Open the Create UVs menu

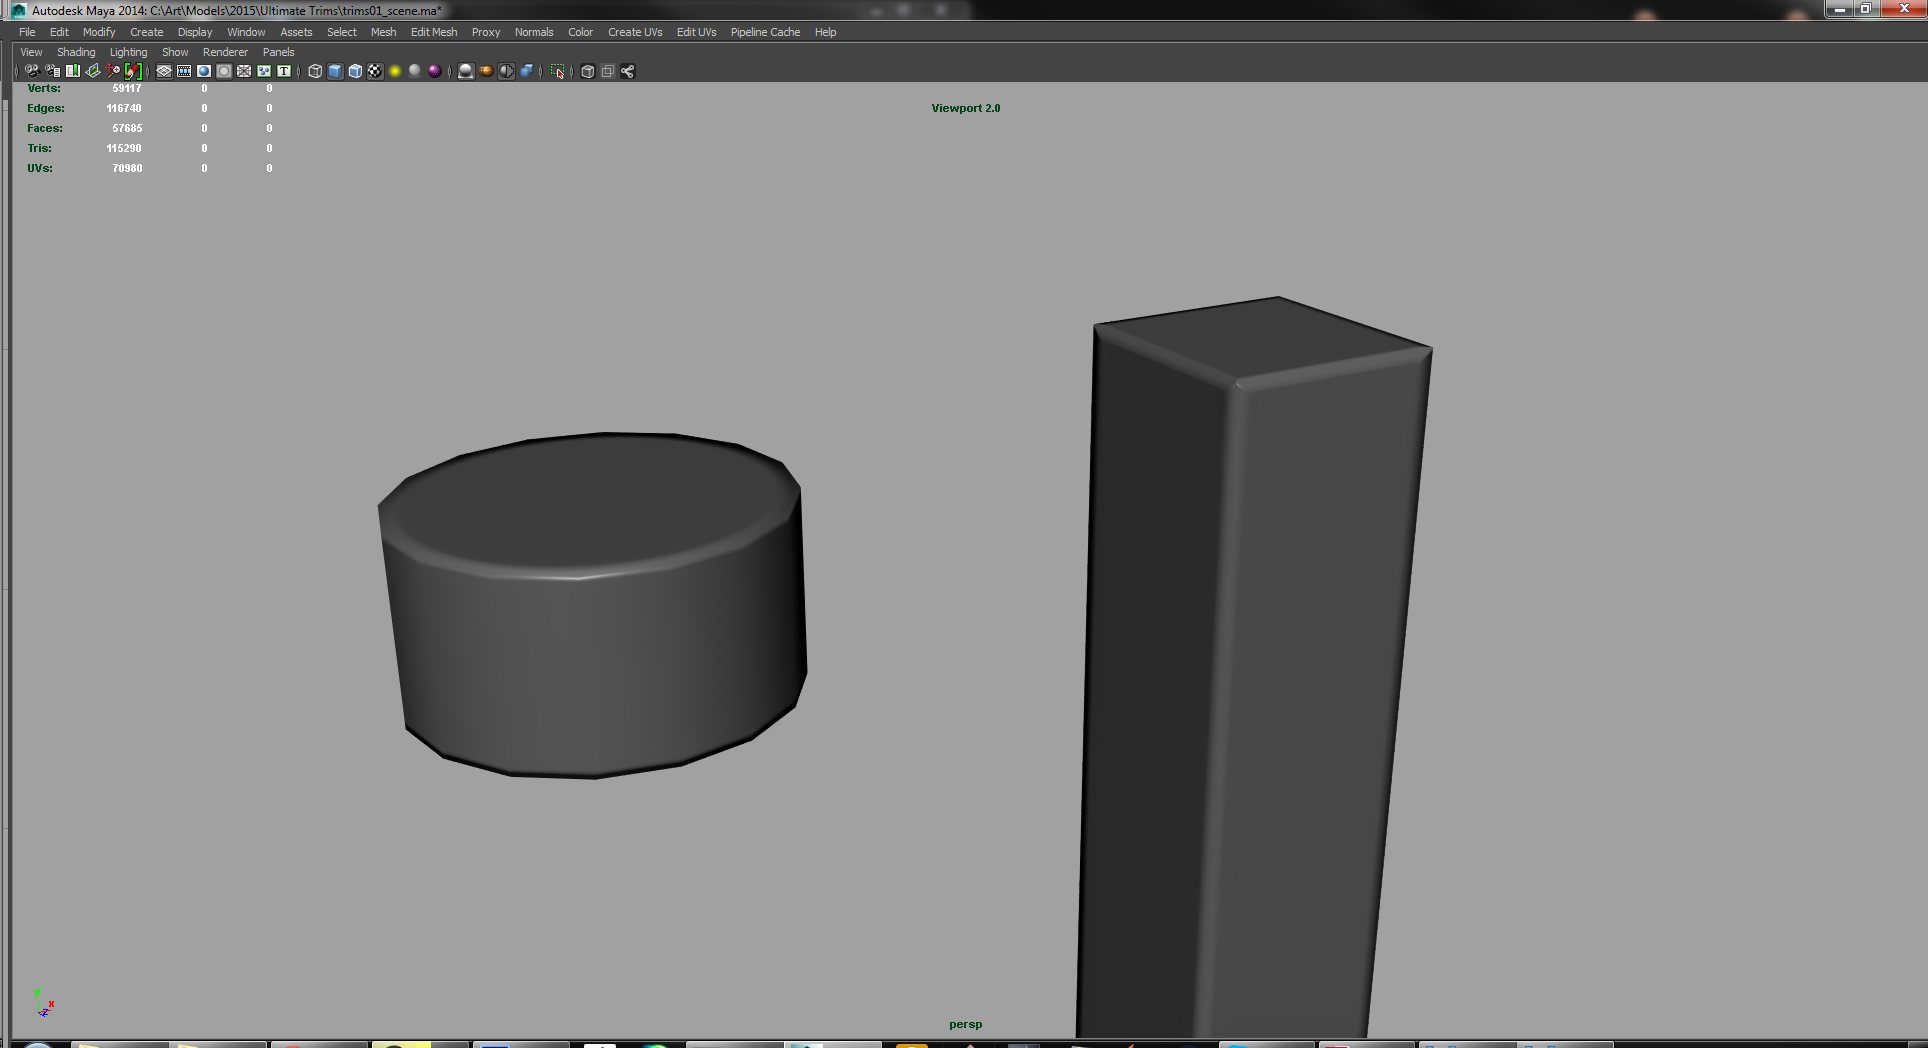click(635, 32)
